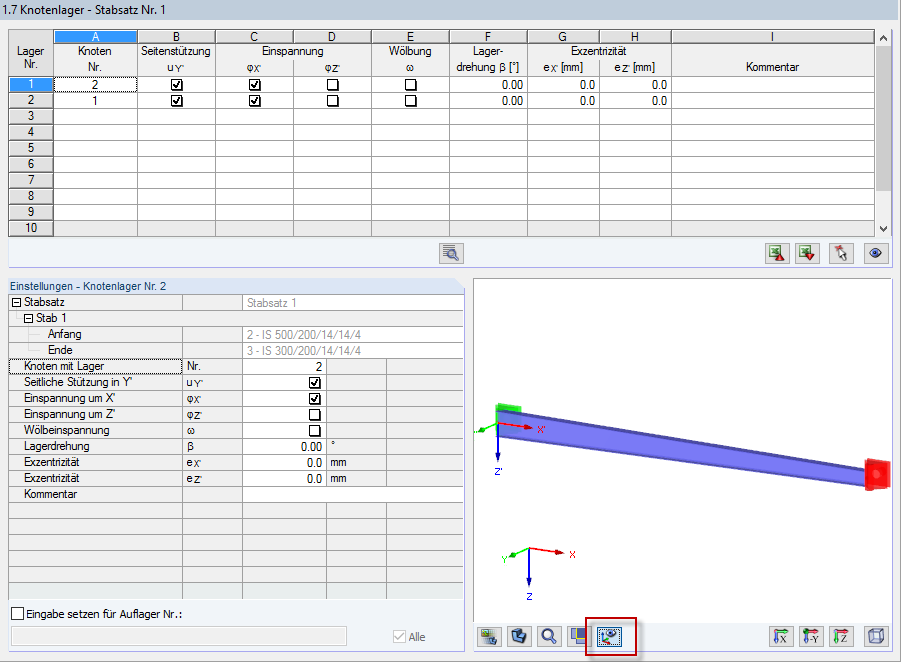Click Kommentar cell in Lager 1 row

pyautogui.click(x=772, y=84)
